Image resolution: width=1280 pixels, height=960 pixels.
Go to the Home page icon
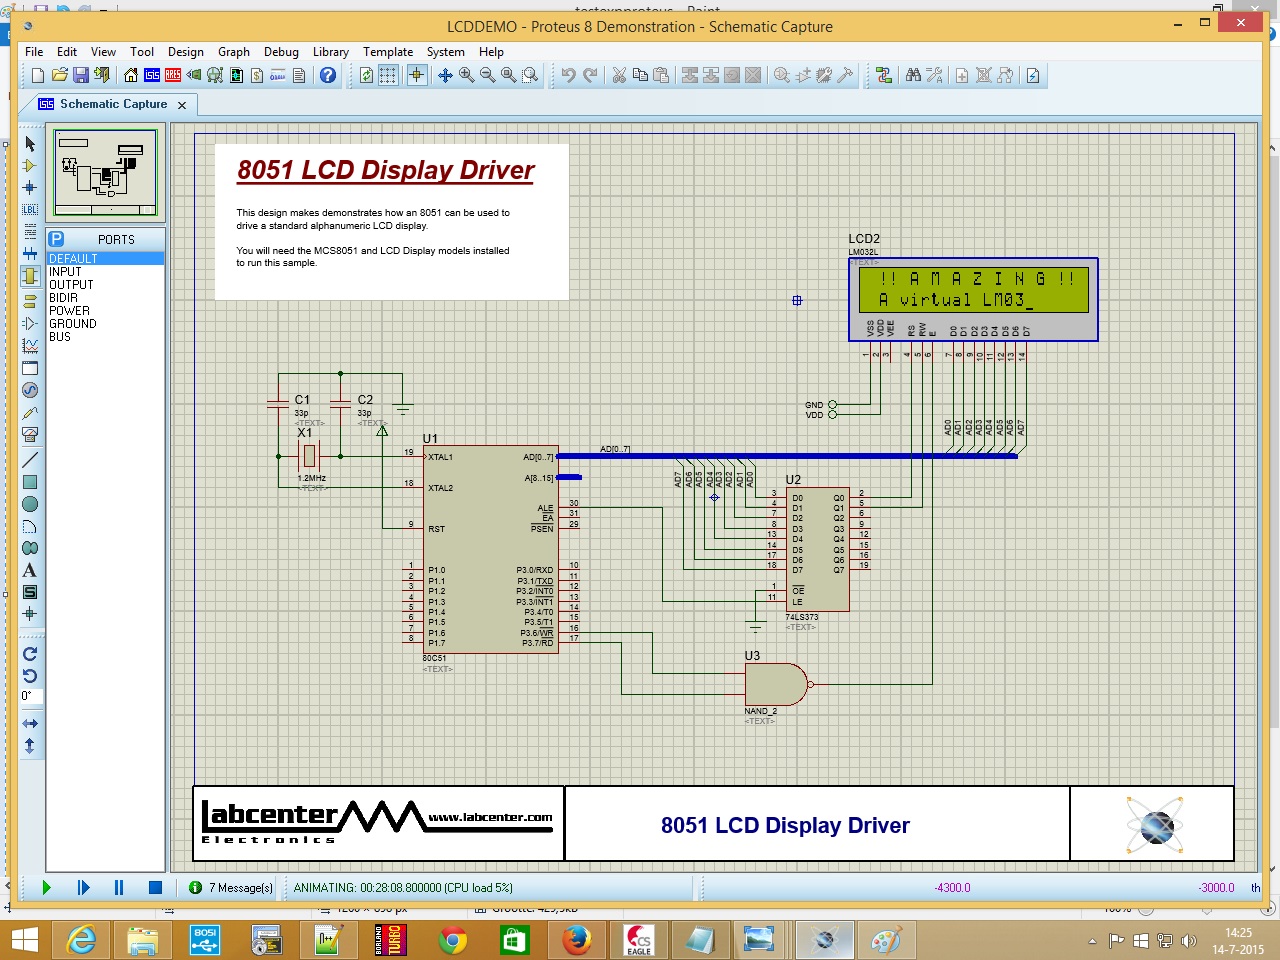point(131,75)
